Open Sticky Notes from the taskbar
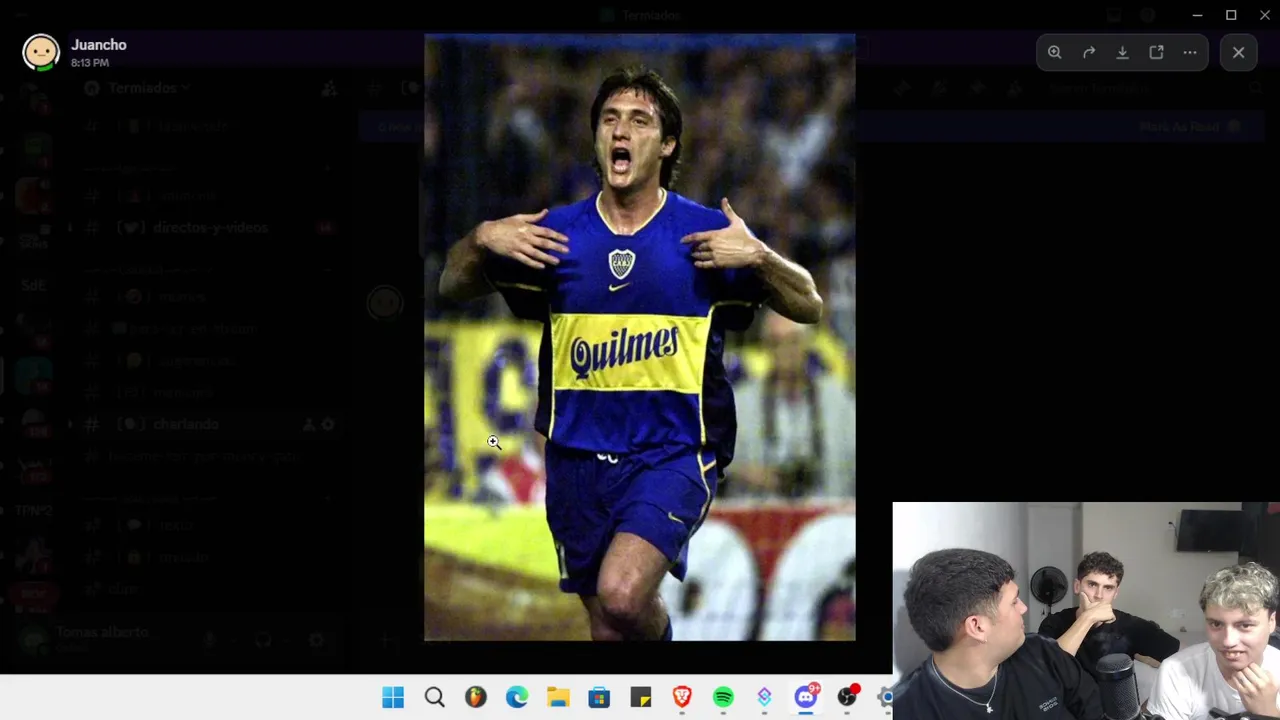The height and width of the screenshot is (720, 1280). 641,697
